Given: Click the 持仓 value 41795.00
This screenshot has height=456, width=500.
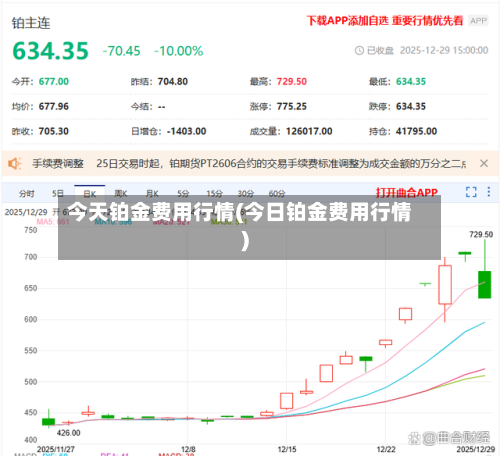Looking at the screenshot, I should pyautogui.click(x=416, y=131).
